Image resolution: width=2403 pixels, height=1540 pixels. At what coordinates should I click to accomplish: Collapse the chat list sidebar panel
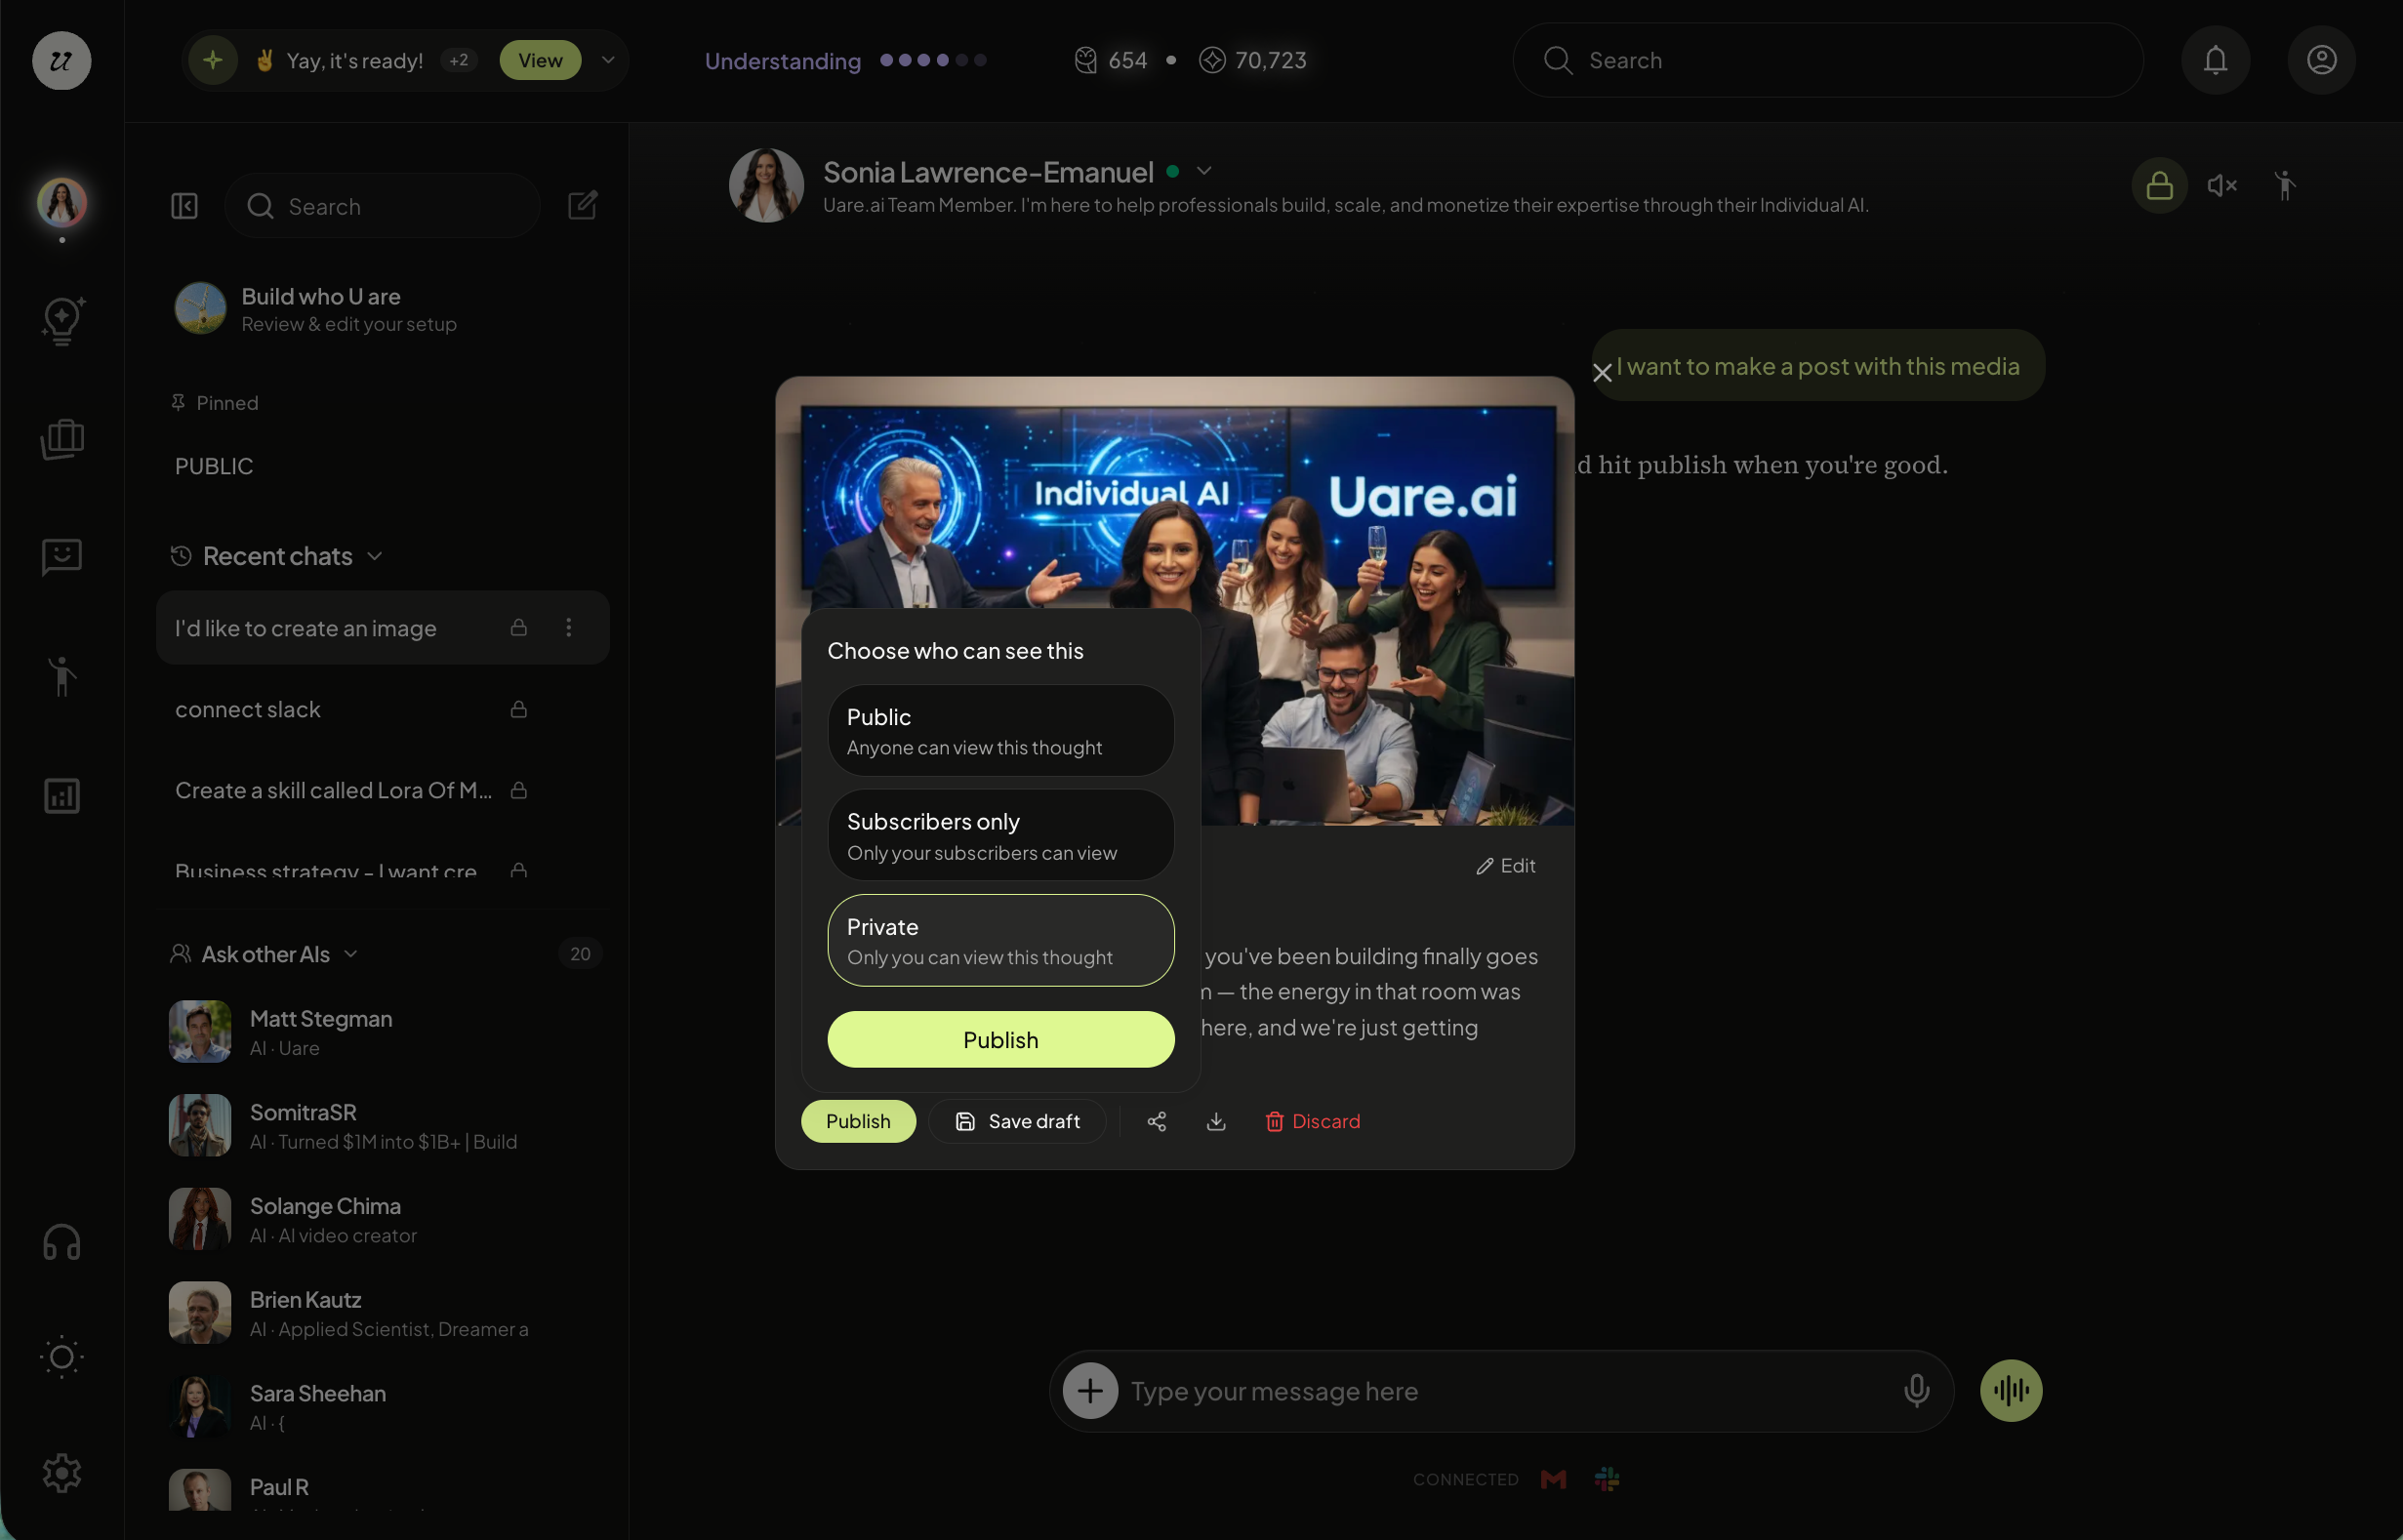(185, 206)
